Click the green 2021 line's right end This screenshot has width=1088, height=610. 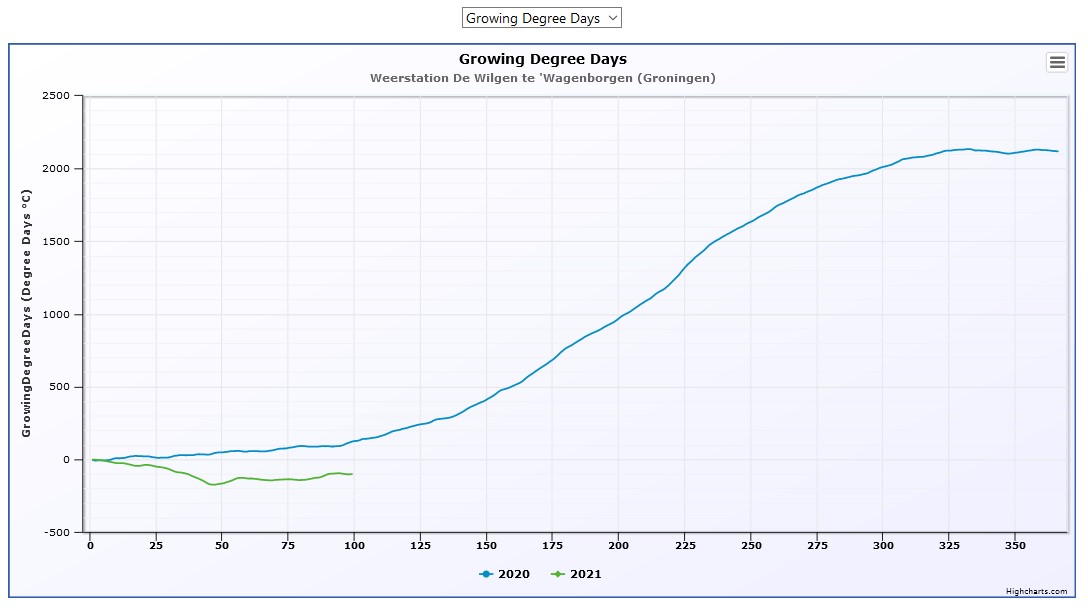[x=351, y=474]
